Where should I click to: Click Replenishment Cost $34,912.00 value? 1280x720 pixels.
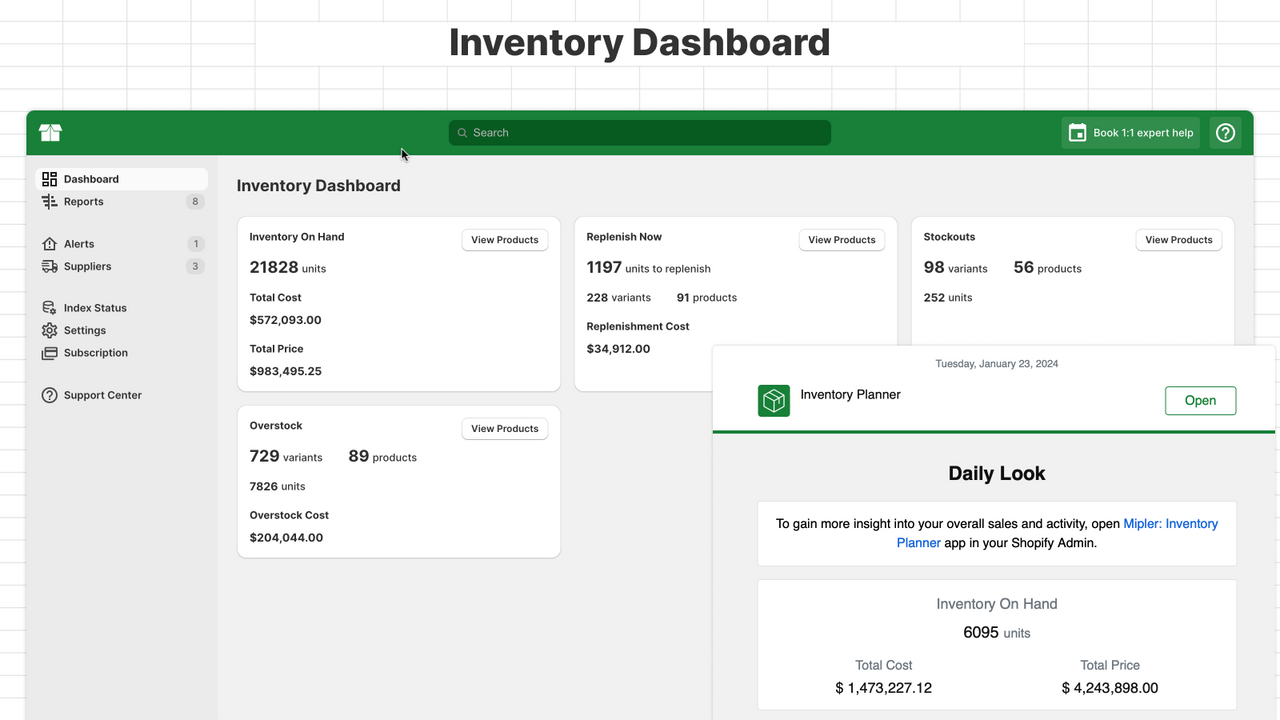[x=618, y=349]
